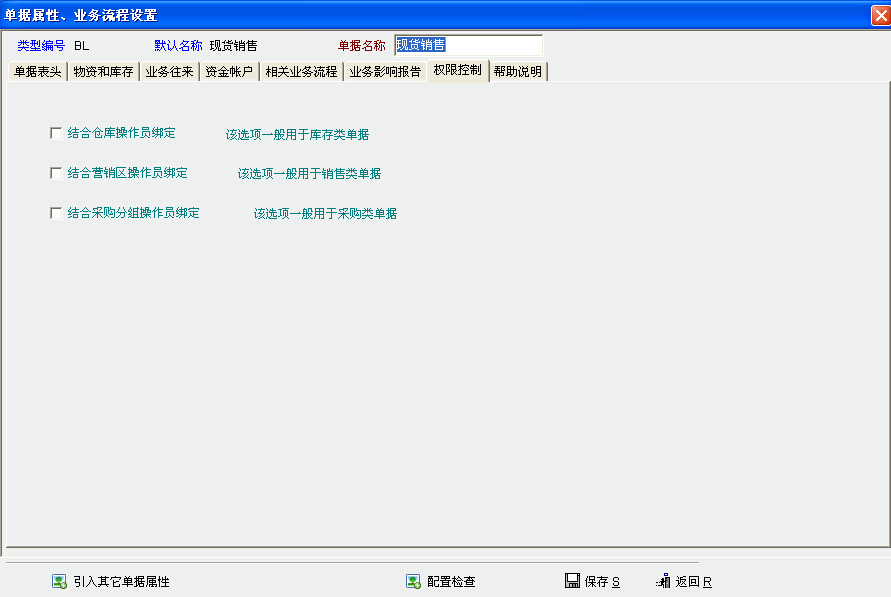Click the 该选项一般用于库存类单据 hint text
891x597 pixels.
(x=297, y=134)
